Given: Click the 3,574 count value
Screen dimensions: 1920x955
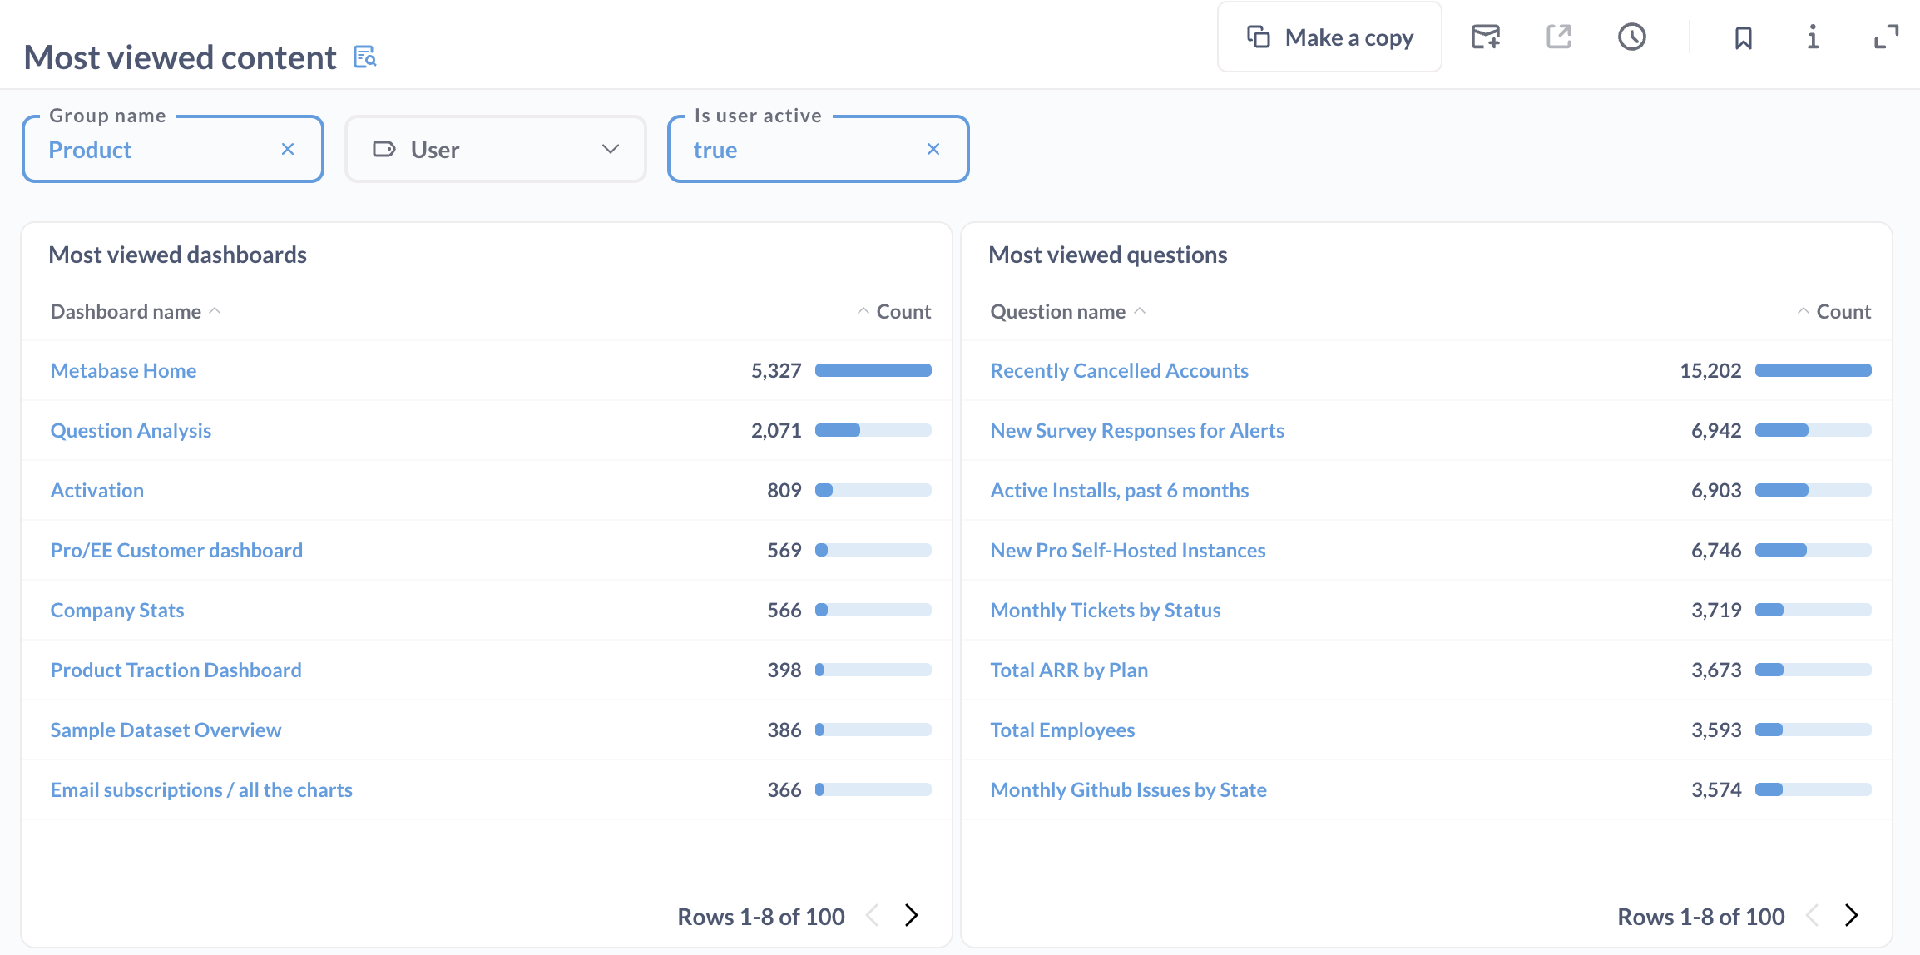Looking at the screenshot, I should coord(1716,790).
